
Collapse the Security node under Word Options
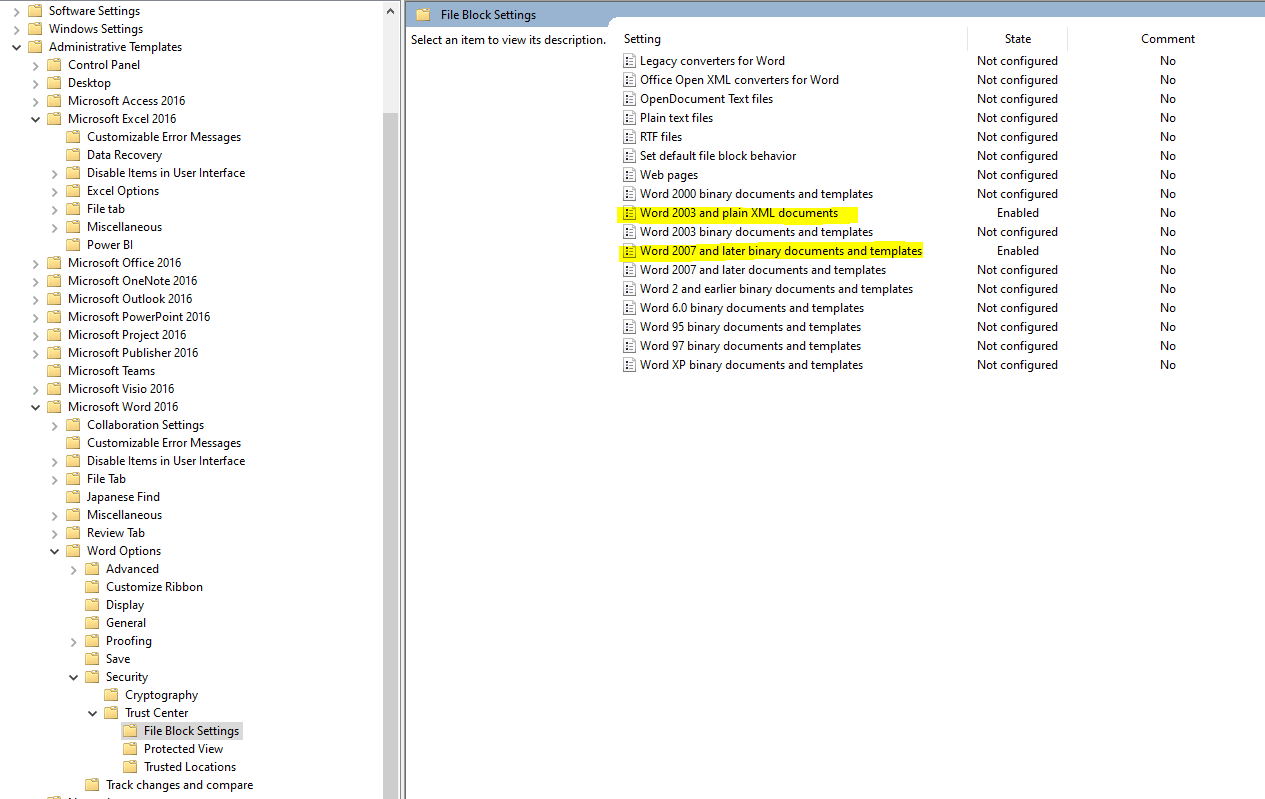(x=73, y=677)
